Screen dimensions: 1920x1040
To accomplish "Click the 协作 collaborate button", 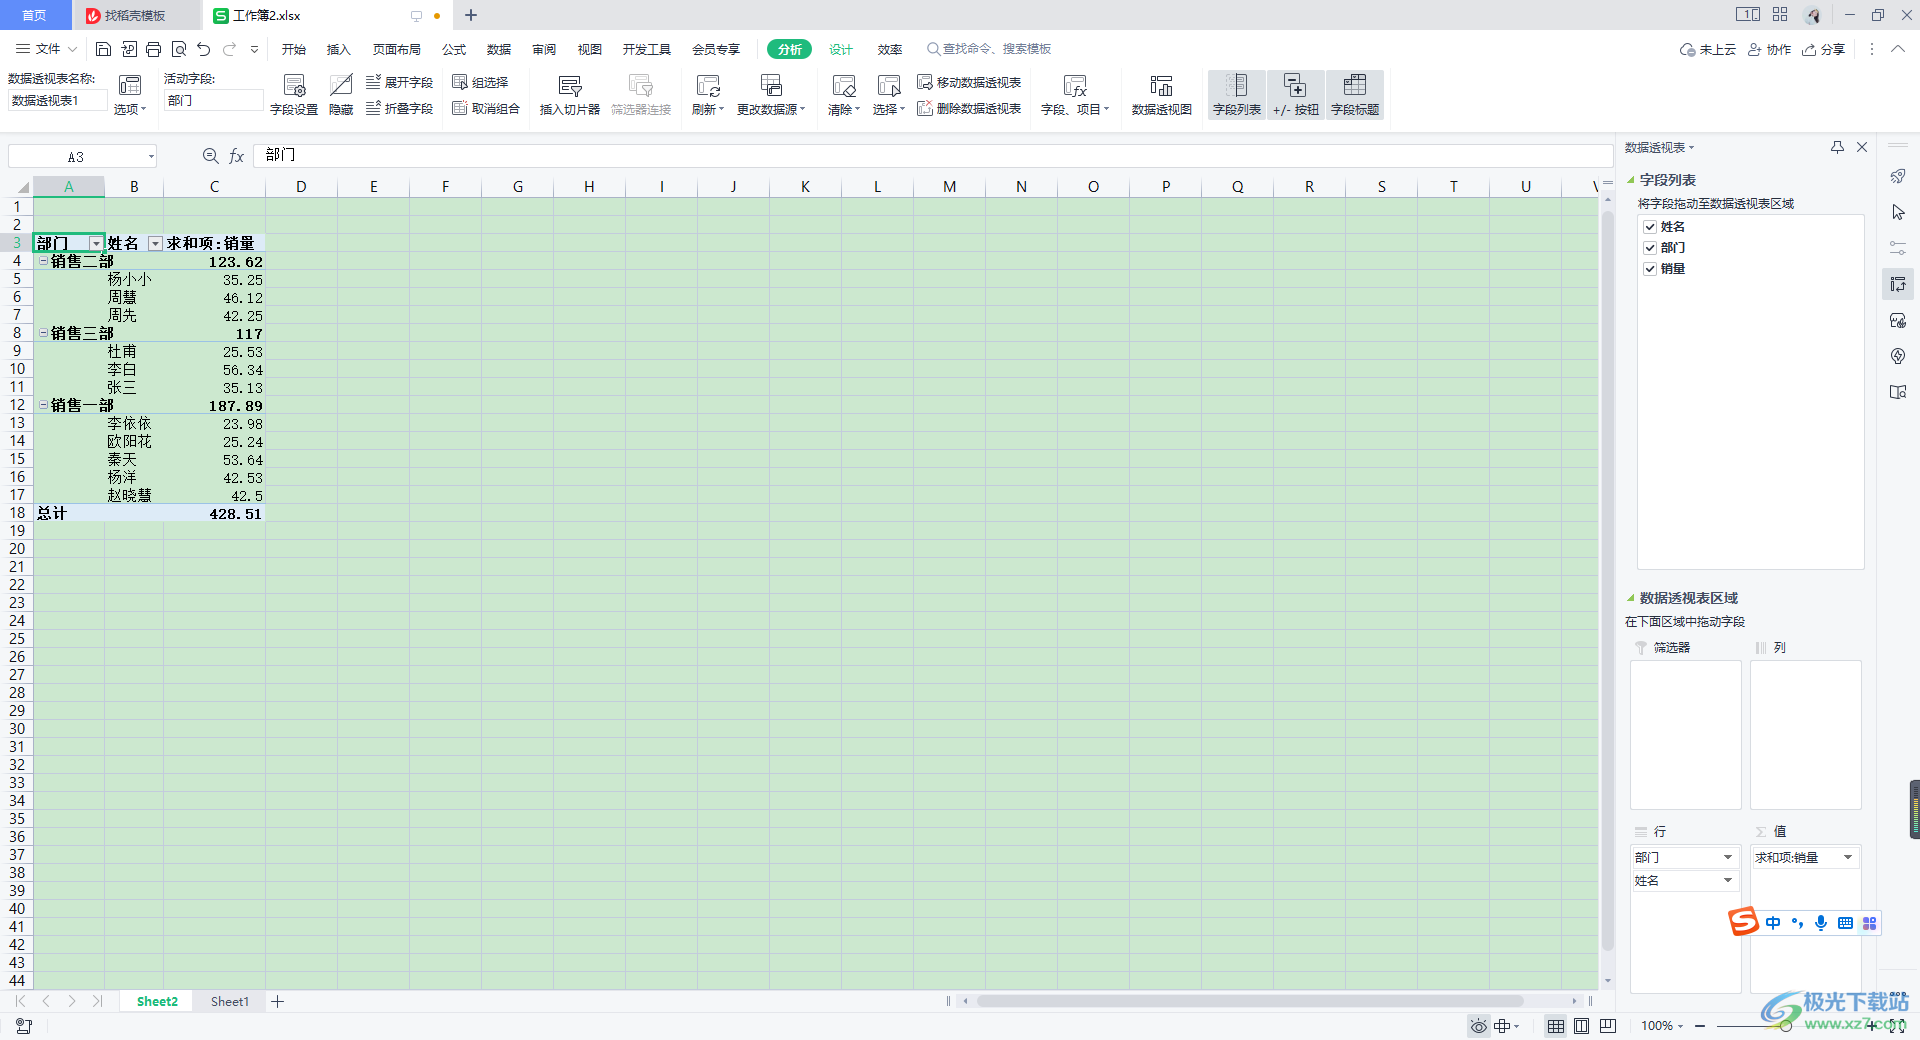I will click(x=1769, y=49).
